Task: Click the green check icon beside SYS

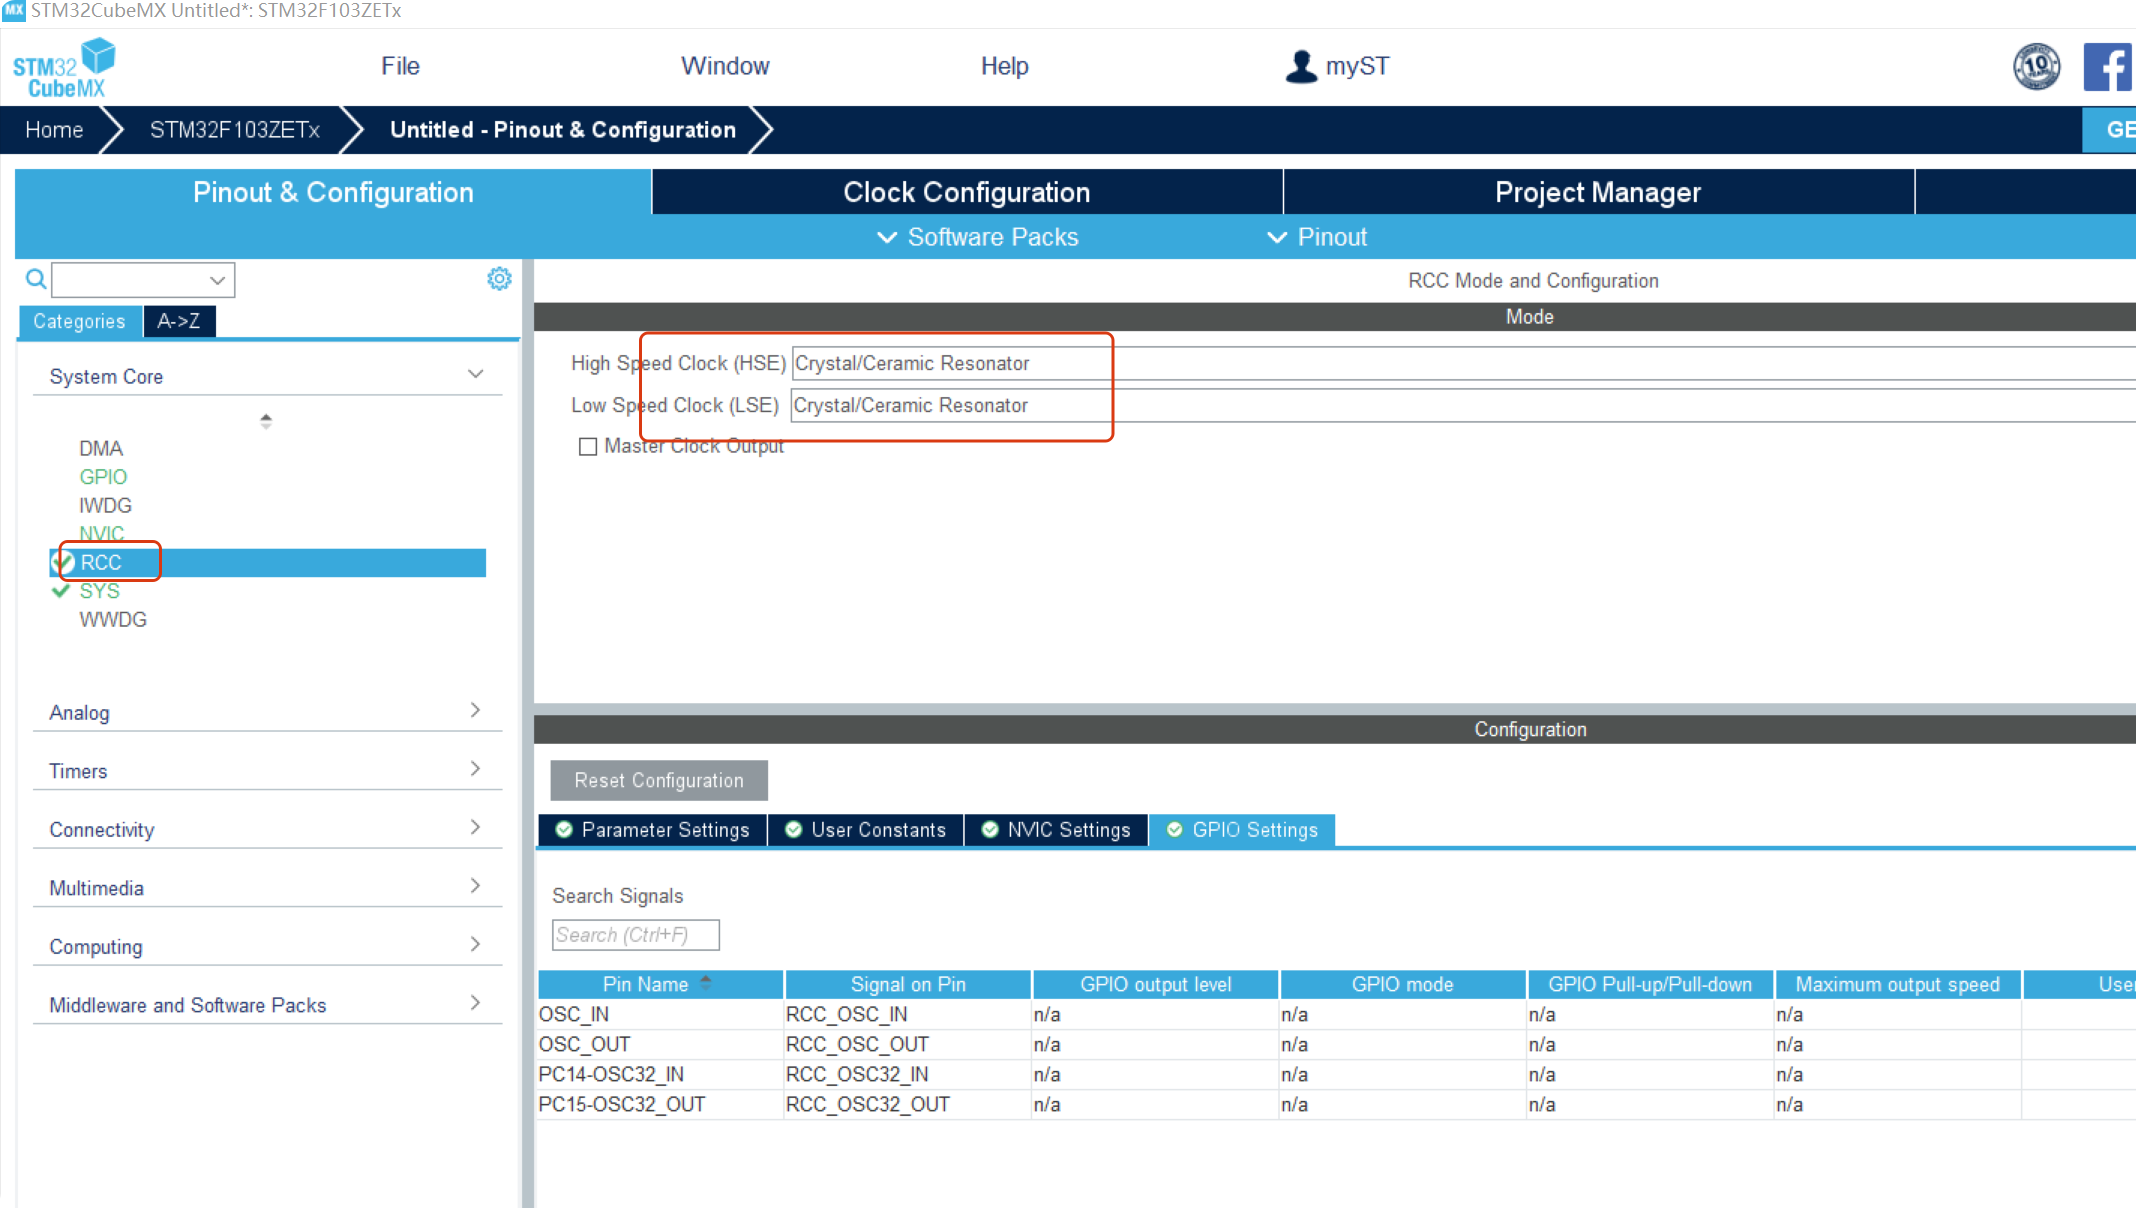Action: point(61,591)
